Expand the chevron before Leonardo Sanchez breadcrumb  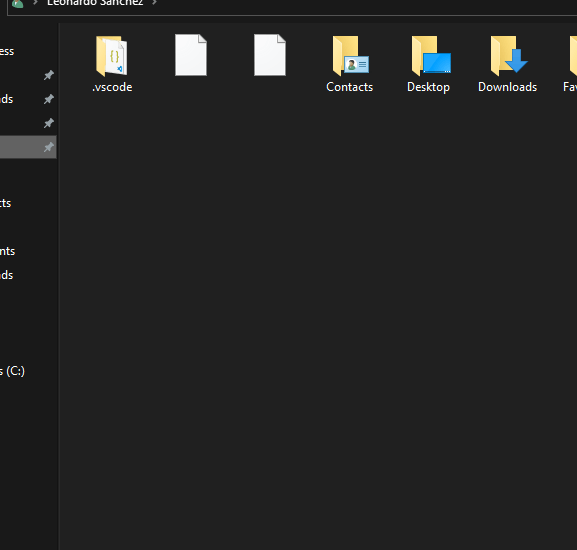[35, 3]
